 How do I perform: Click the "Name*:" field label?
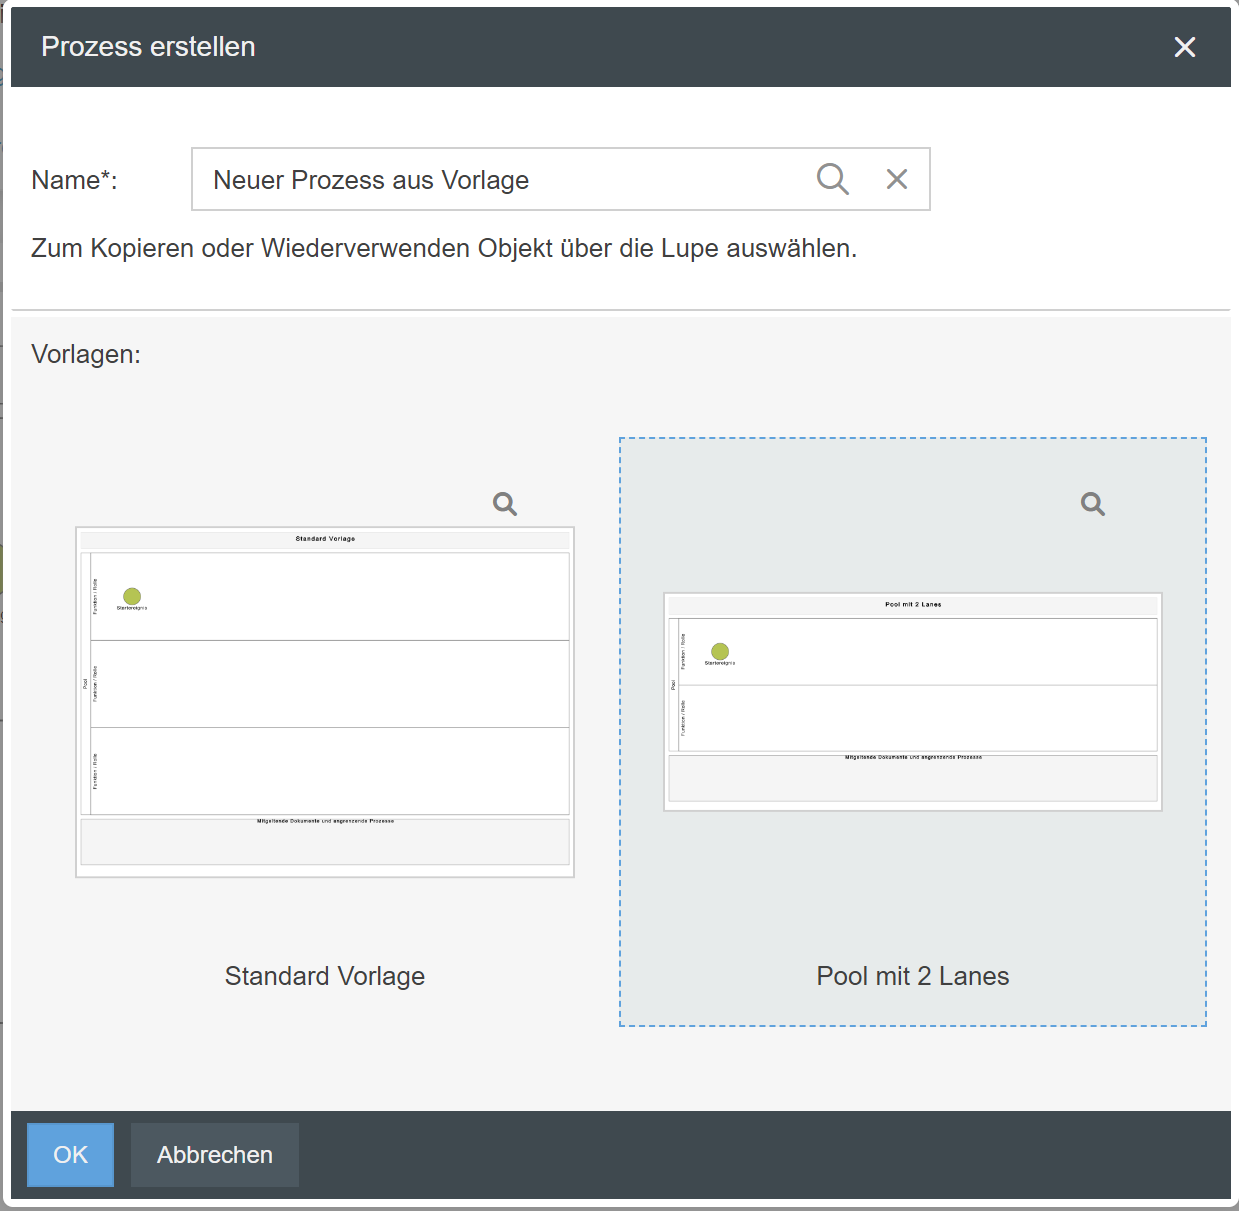tap(75, 180)
